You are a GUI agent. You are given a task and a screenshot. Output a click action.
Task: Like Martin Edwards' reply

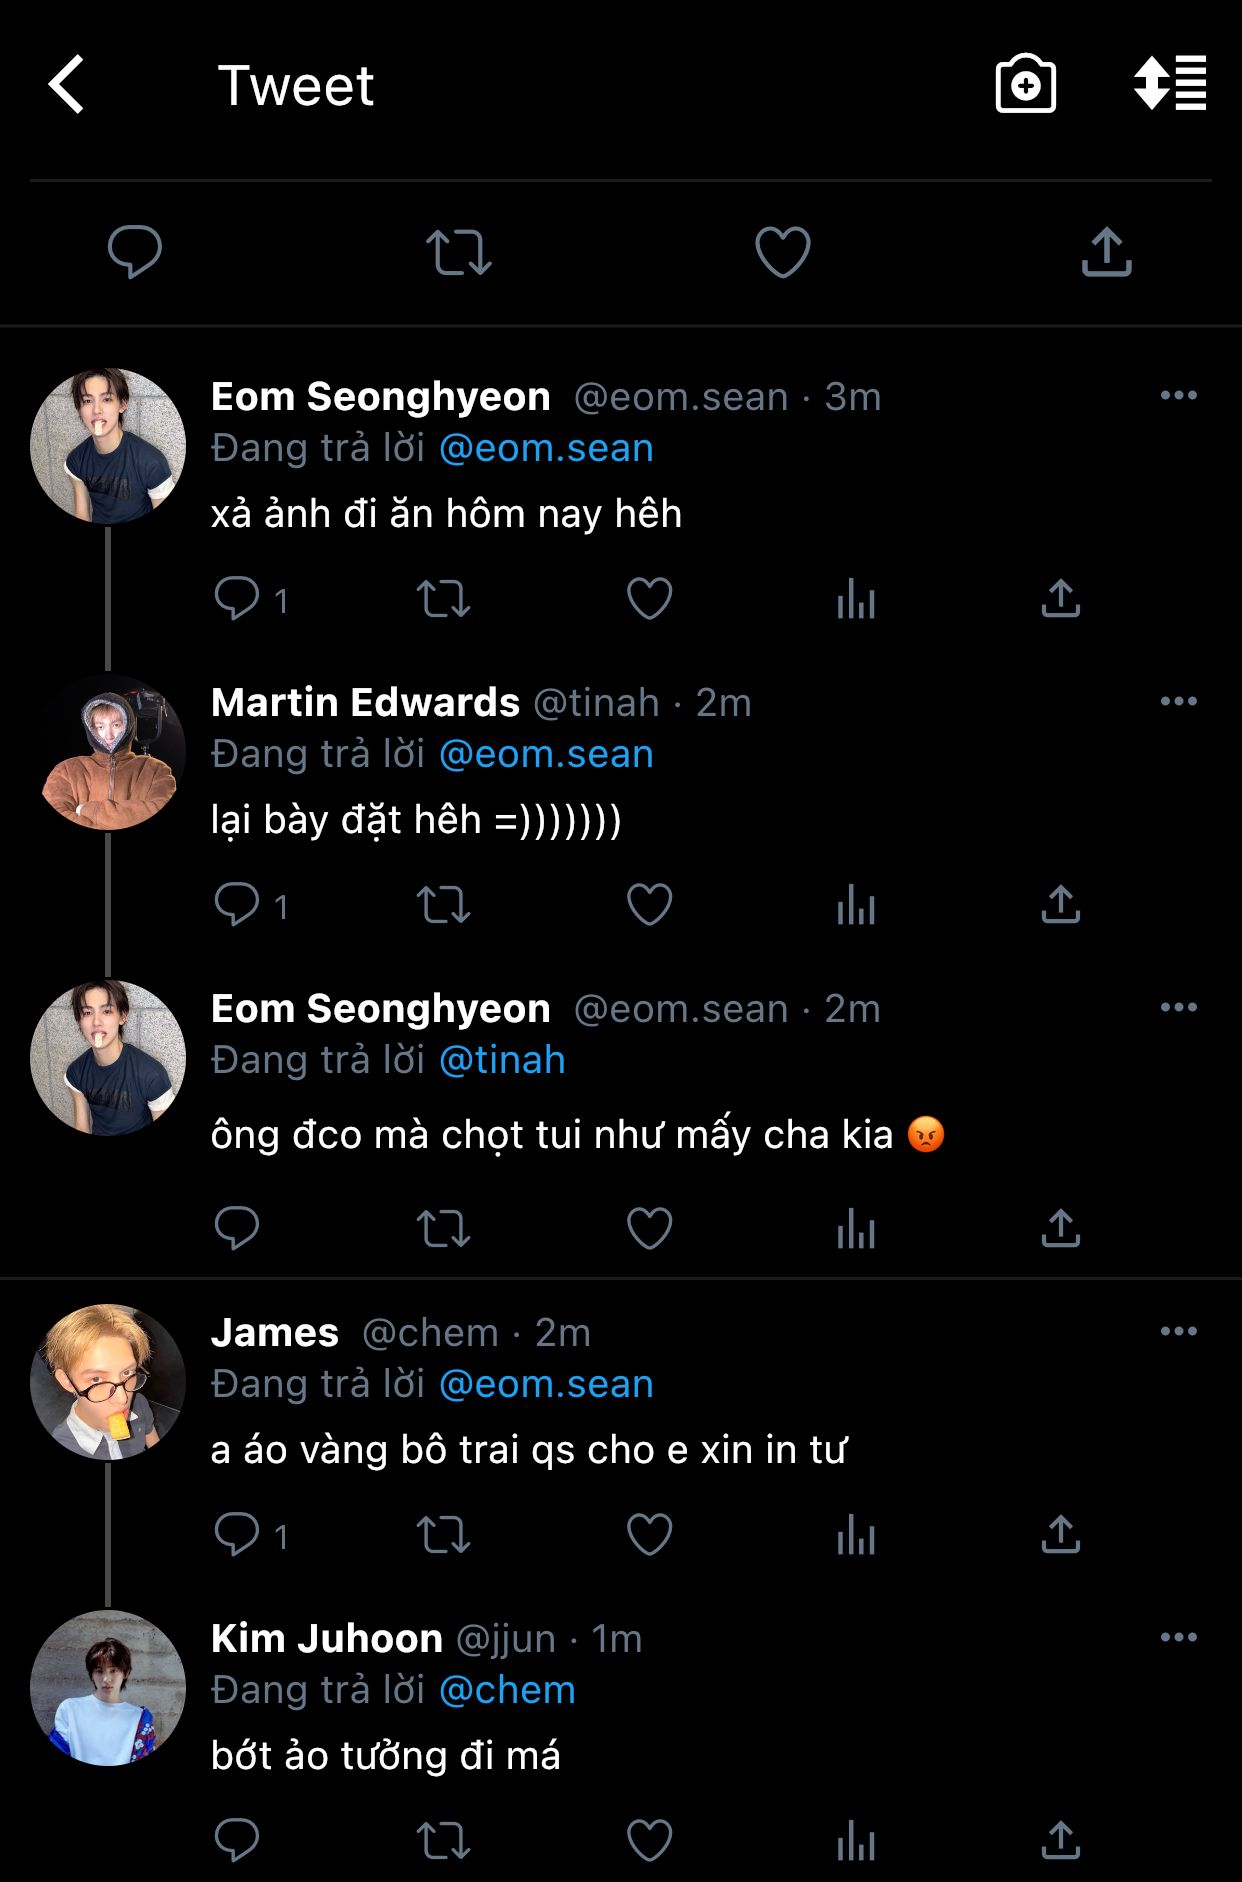click(649, 905)
